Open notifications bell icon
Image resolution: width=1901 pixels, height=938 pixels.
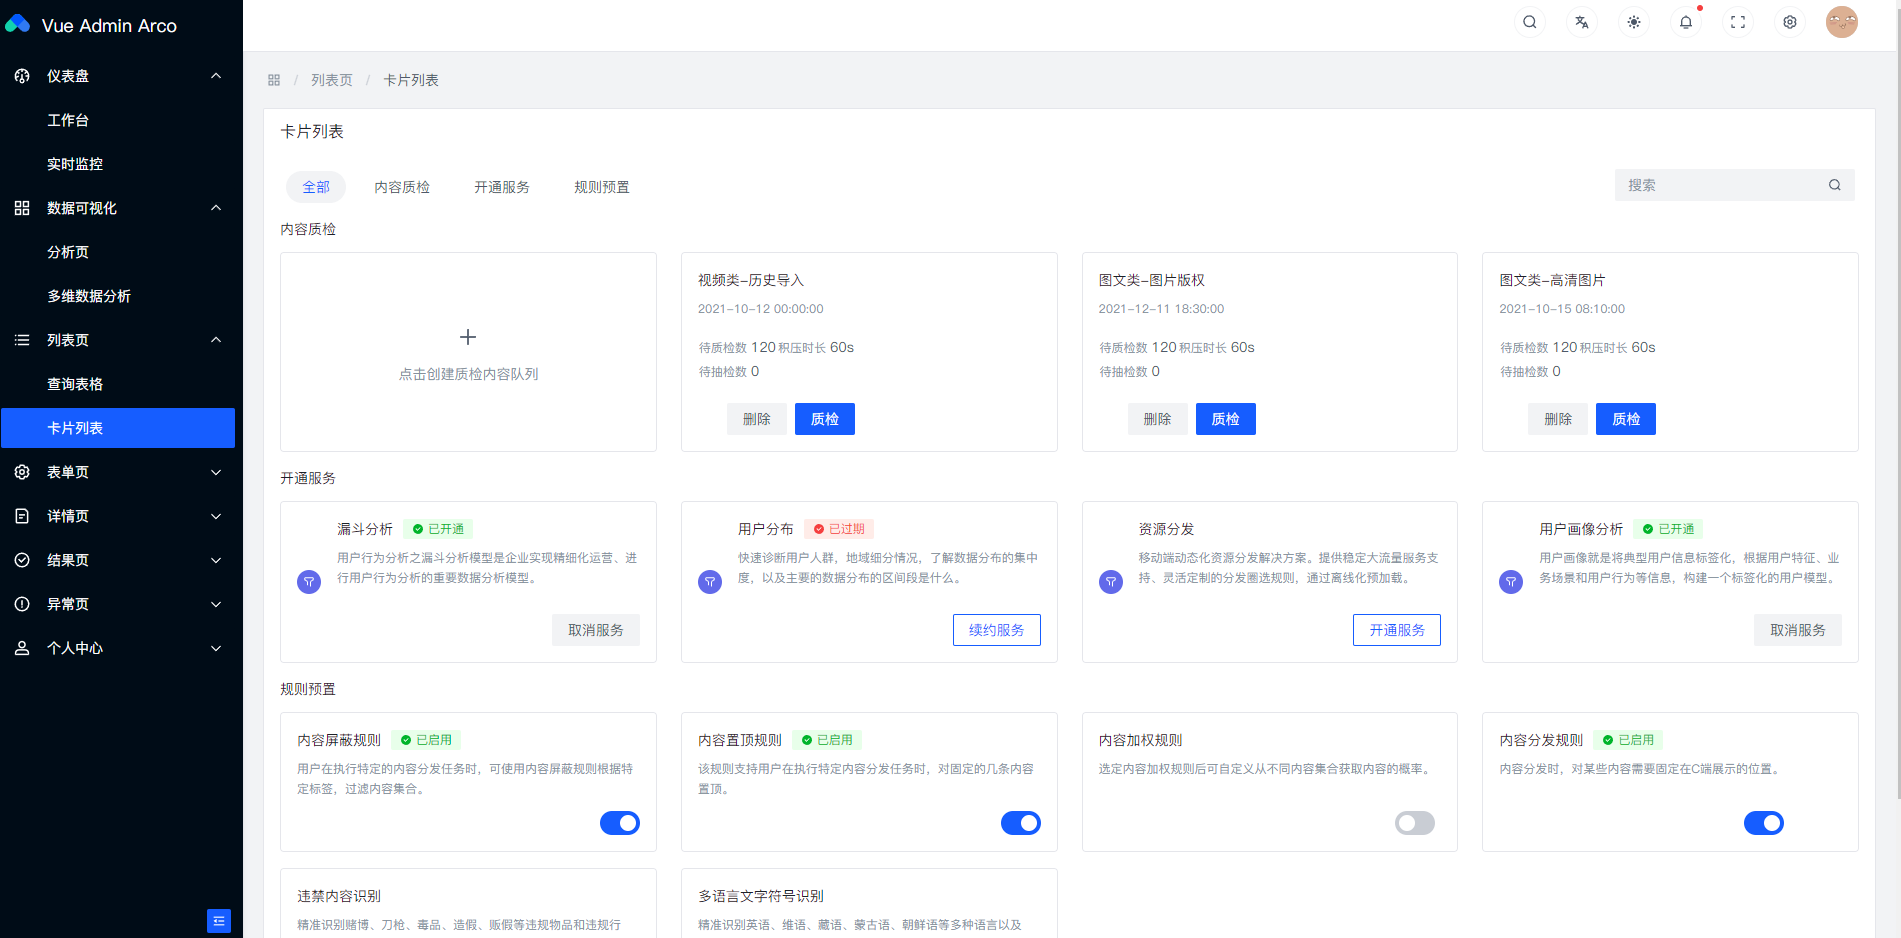[1686, 22]
